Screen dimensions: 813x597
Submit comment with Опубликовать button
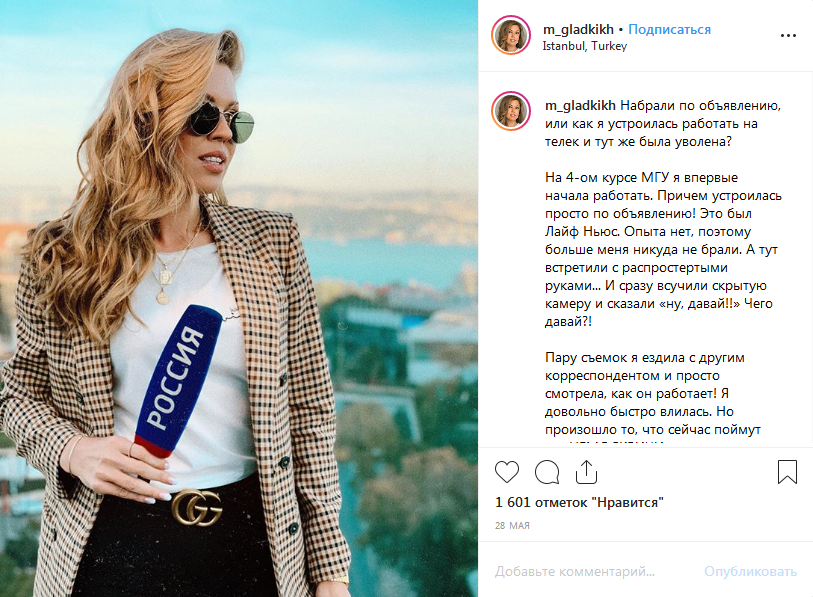pyautogui.click(x=750, y=571)
